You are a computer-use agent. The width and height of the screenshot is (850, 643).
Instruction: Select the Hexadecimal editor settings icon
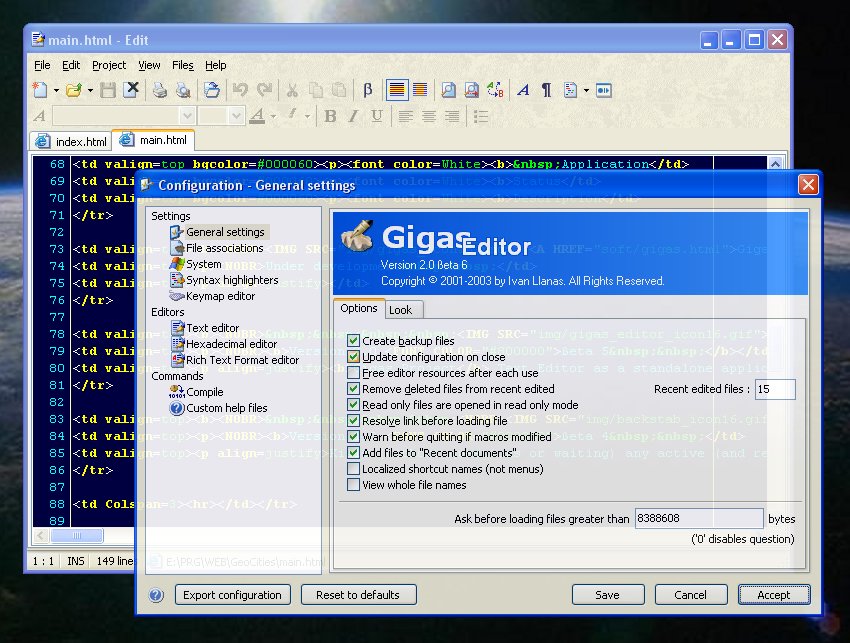(x=179, y=344)
